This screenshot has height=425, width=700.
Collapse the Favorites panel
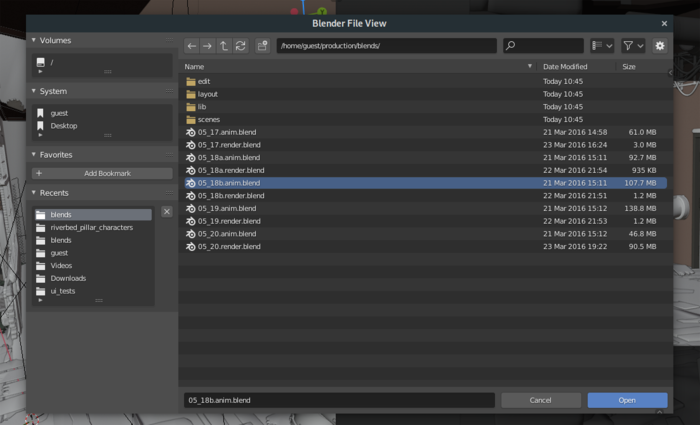[33, 154]
